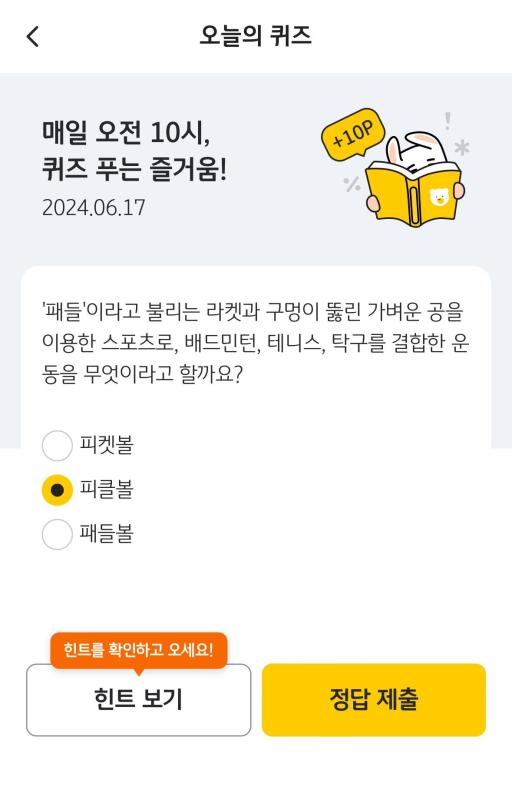Screen dimensions: 512x800
Task: Tap the gray asterisk decoration near the rabbit
Action: pos(462,148)
